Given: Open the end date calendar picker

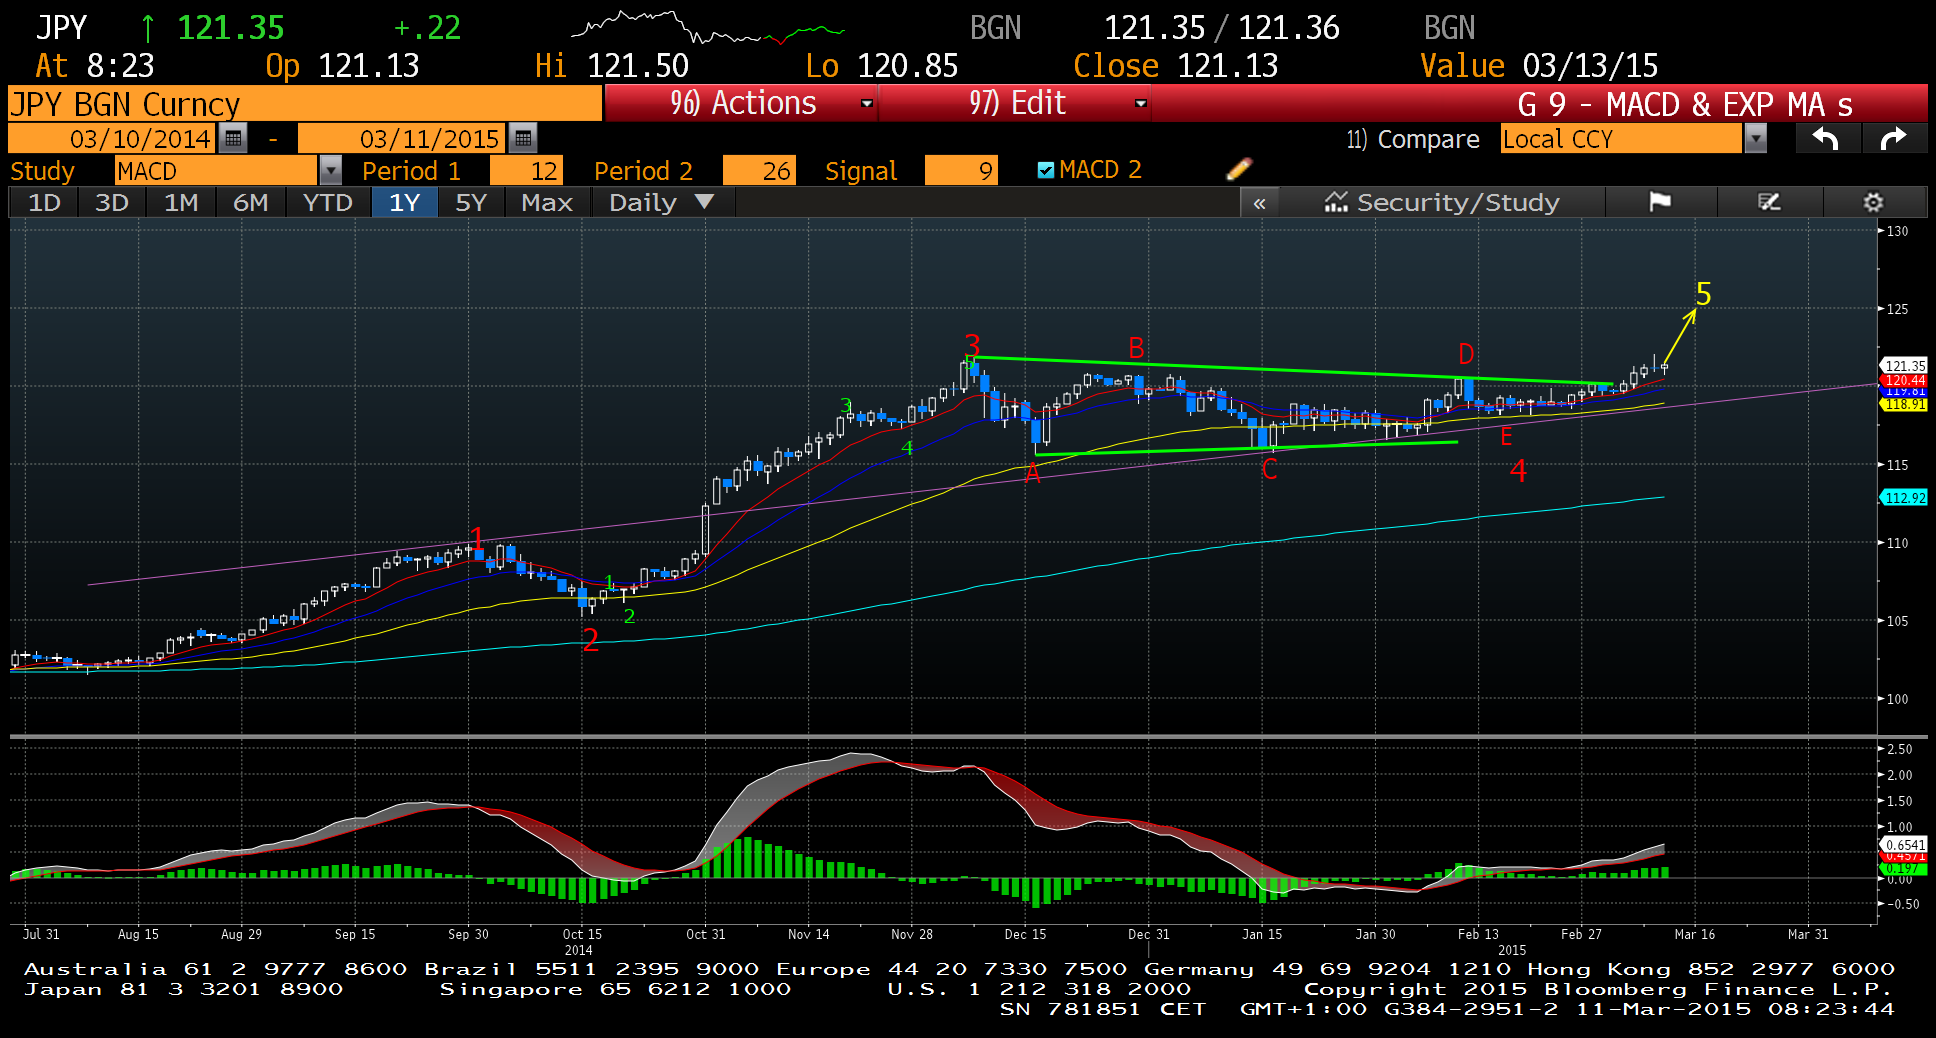Looking at the screenshot, I should [523, 138].
